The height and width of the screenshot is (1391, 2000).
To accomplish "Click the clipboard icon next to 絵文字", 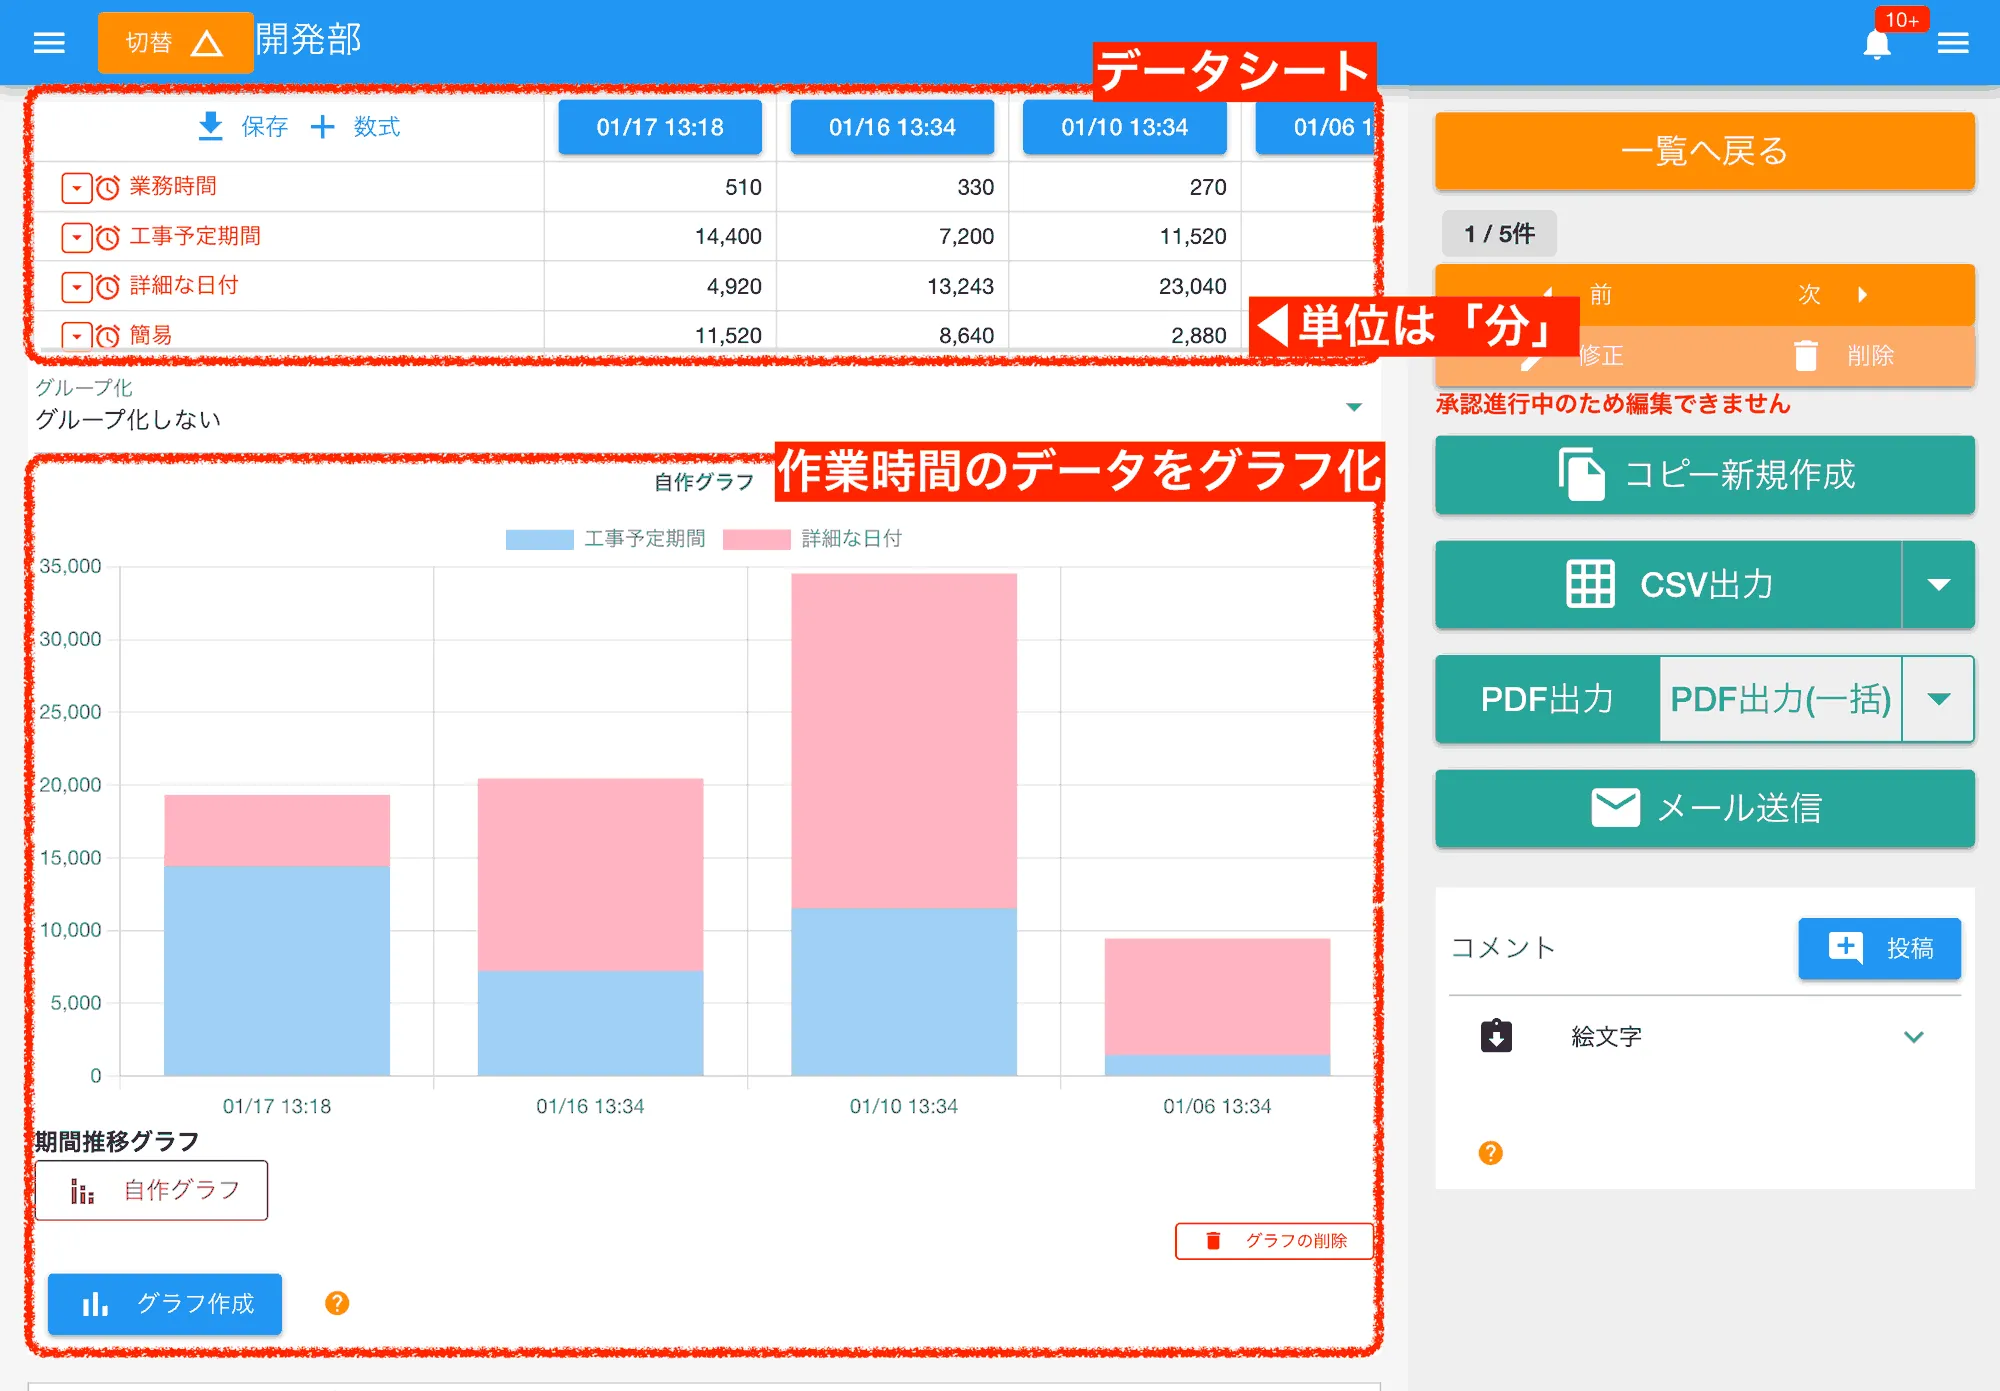I will [x=1495, y=1036].
